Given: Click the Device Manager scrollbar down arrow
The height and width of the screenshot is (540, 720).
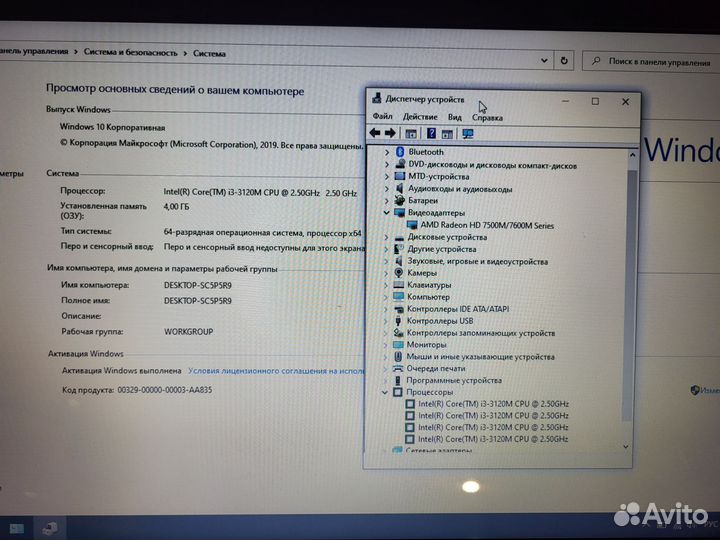Looking at the screenshot, I should point(626,447).
